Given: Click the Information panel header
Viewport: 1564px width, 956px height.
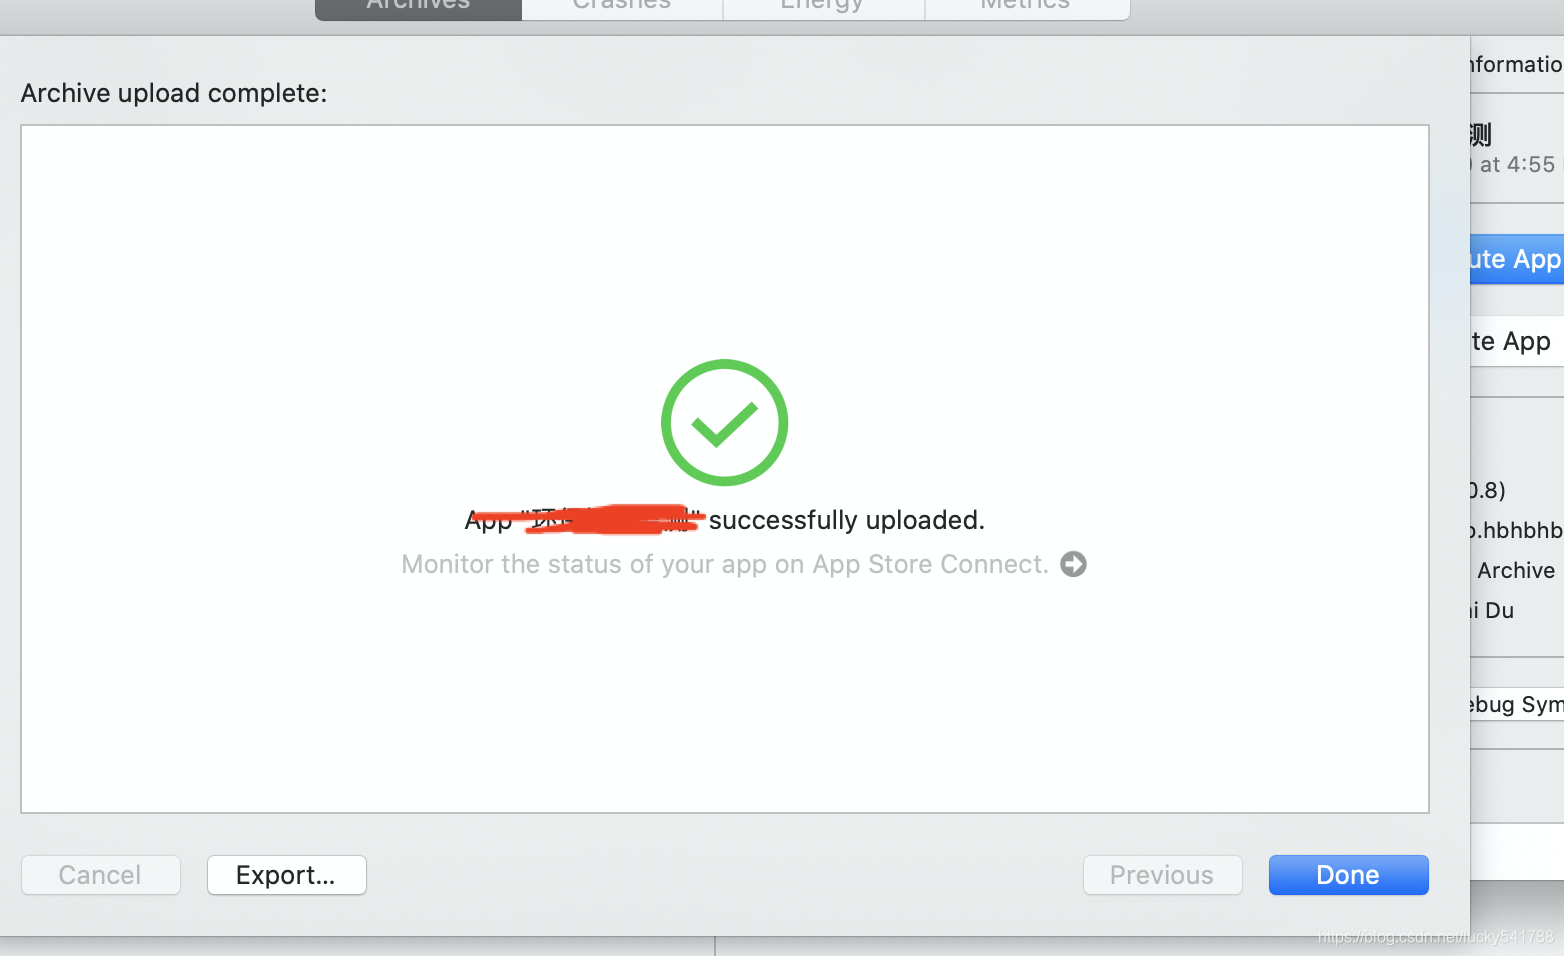Looking at the screenshot, I should pyautogui.click(x=1517, y=64).
